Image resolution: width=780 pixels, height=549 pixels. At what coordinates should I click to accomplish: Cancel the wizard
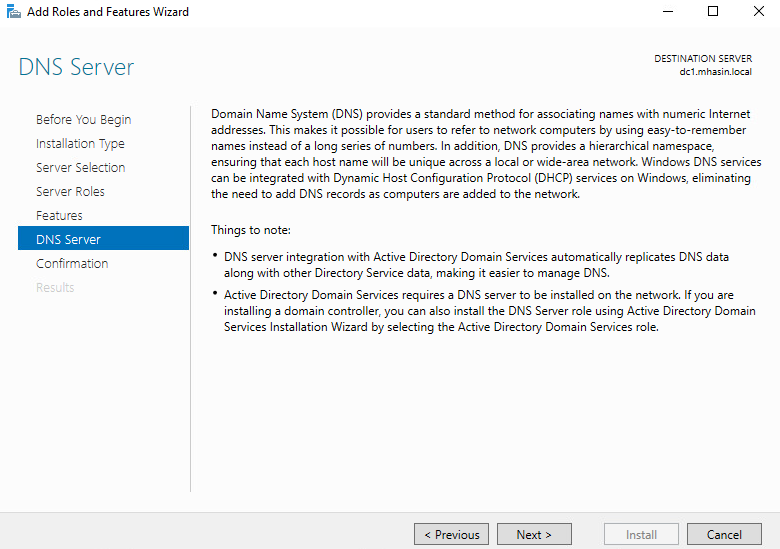point(724,534)
